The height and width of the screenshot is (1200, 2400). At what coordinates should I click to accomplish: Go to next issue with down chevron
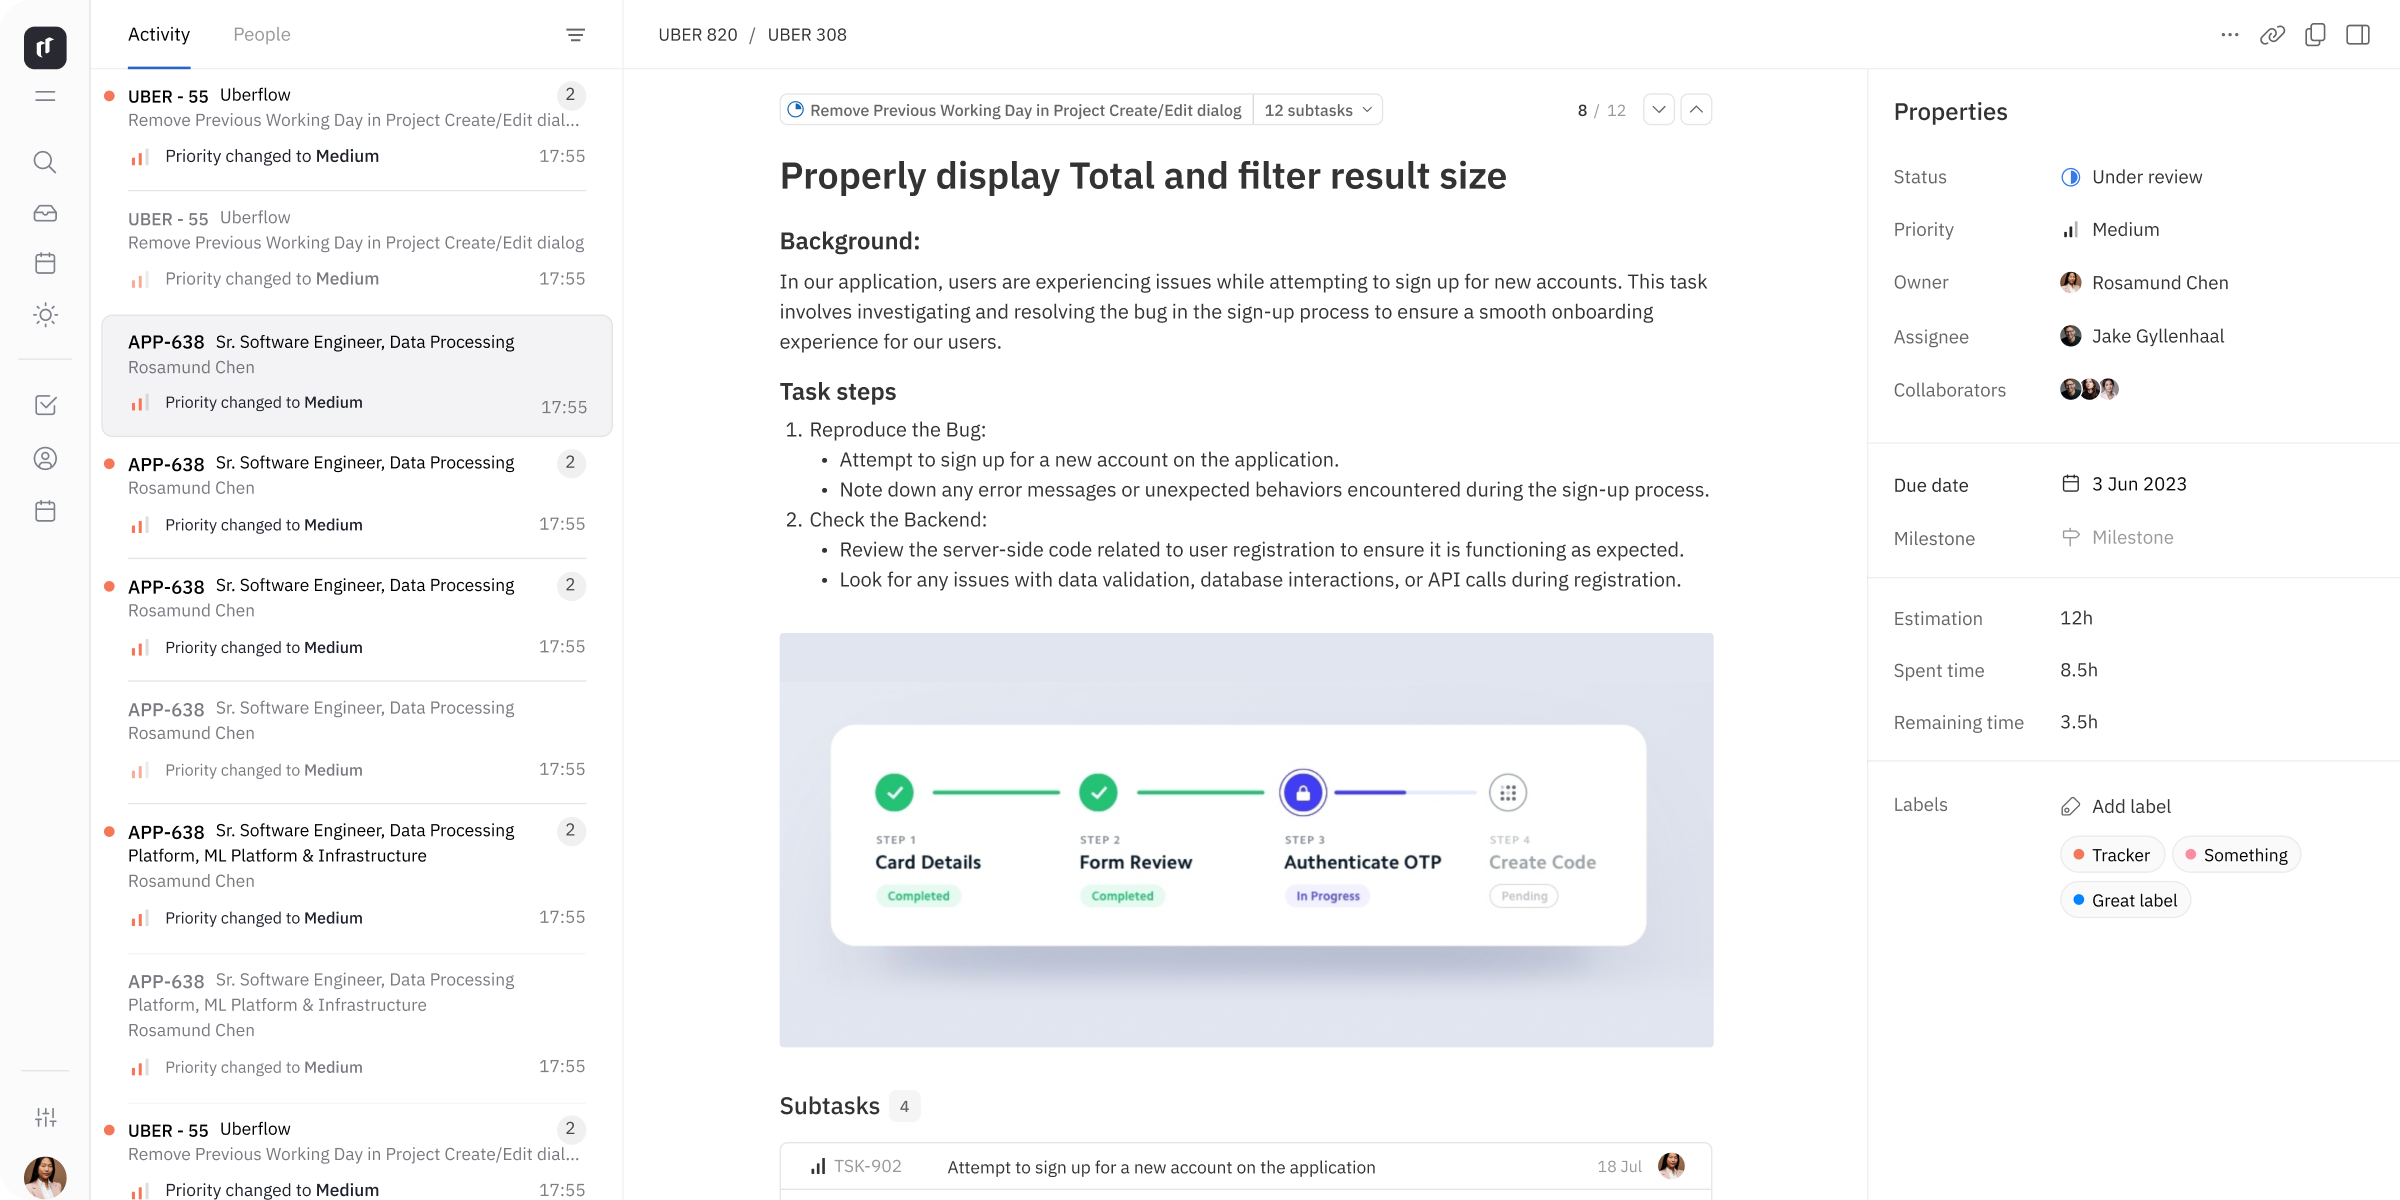click(x=1658, y=110)
